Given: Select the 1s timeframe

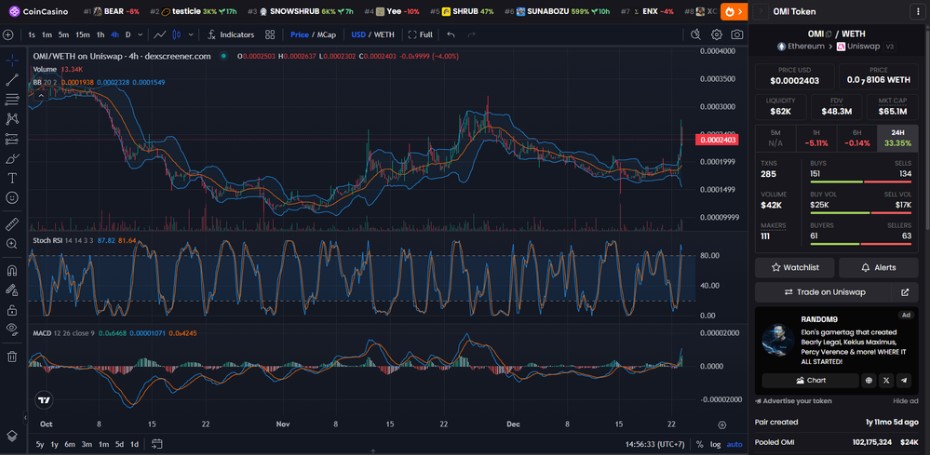Looking at the screenshot, I should coord(31,35).
